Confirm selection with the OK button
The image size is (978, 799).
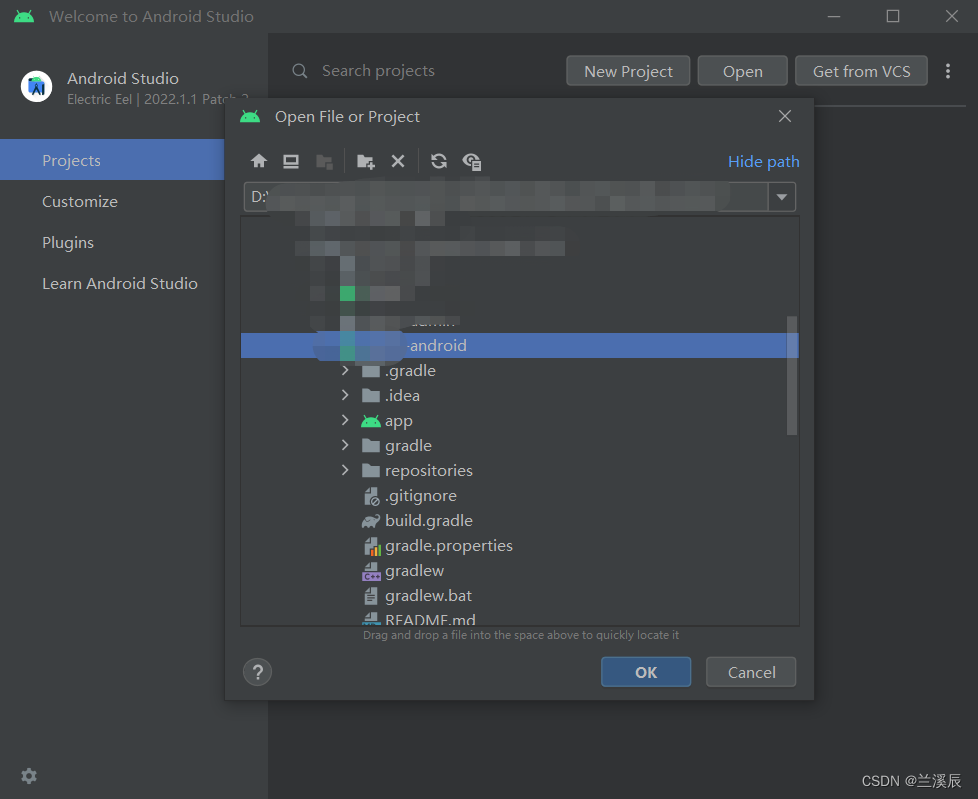(646, 672)
